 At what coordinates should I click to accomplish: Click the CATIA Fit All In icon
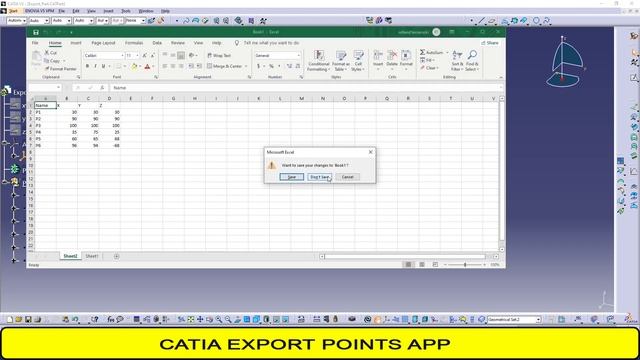[191, 320]
